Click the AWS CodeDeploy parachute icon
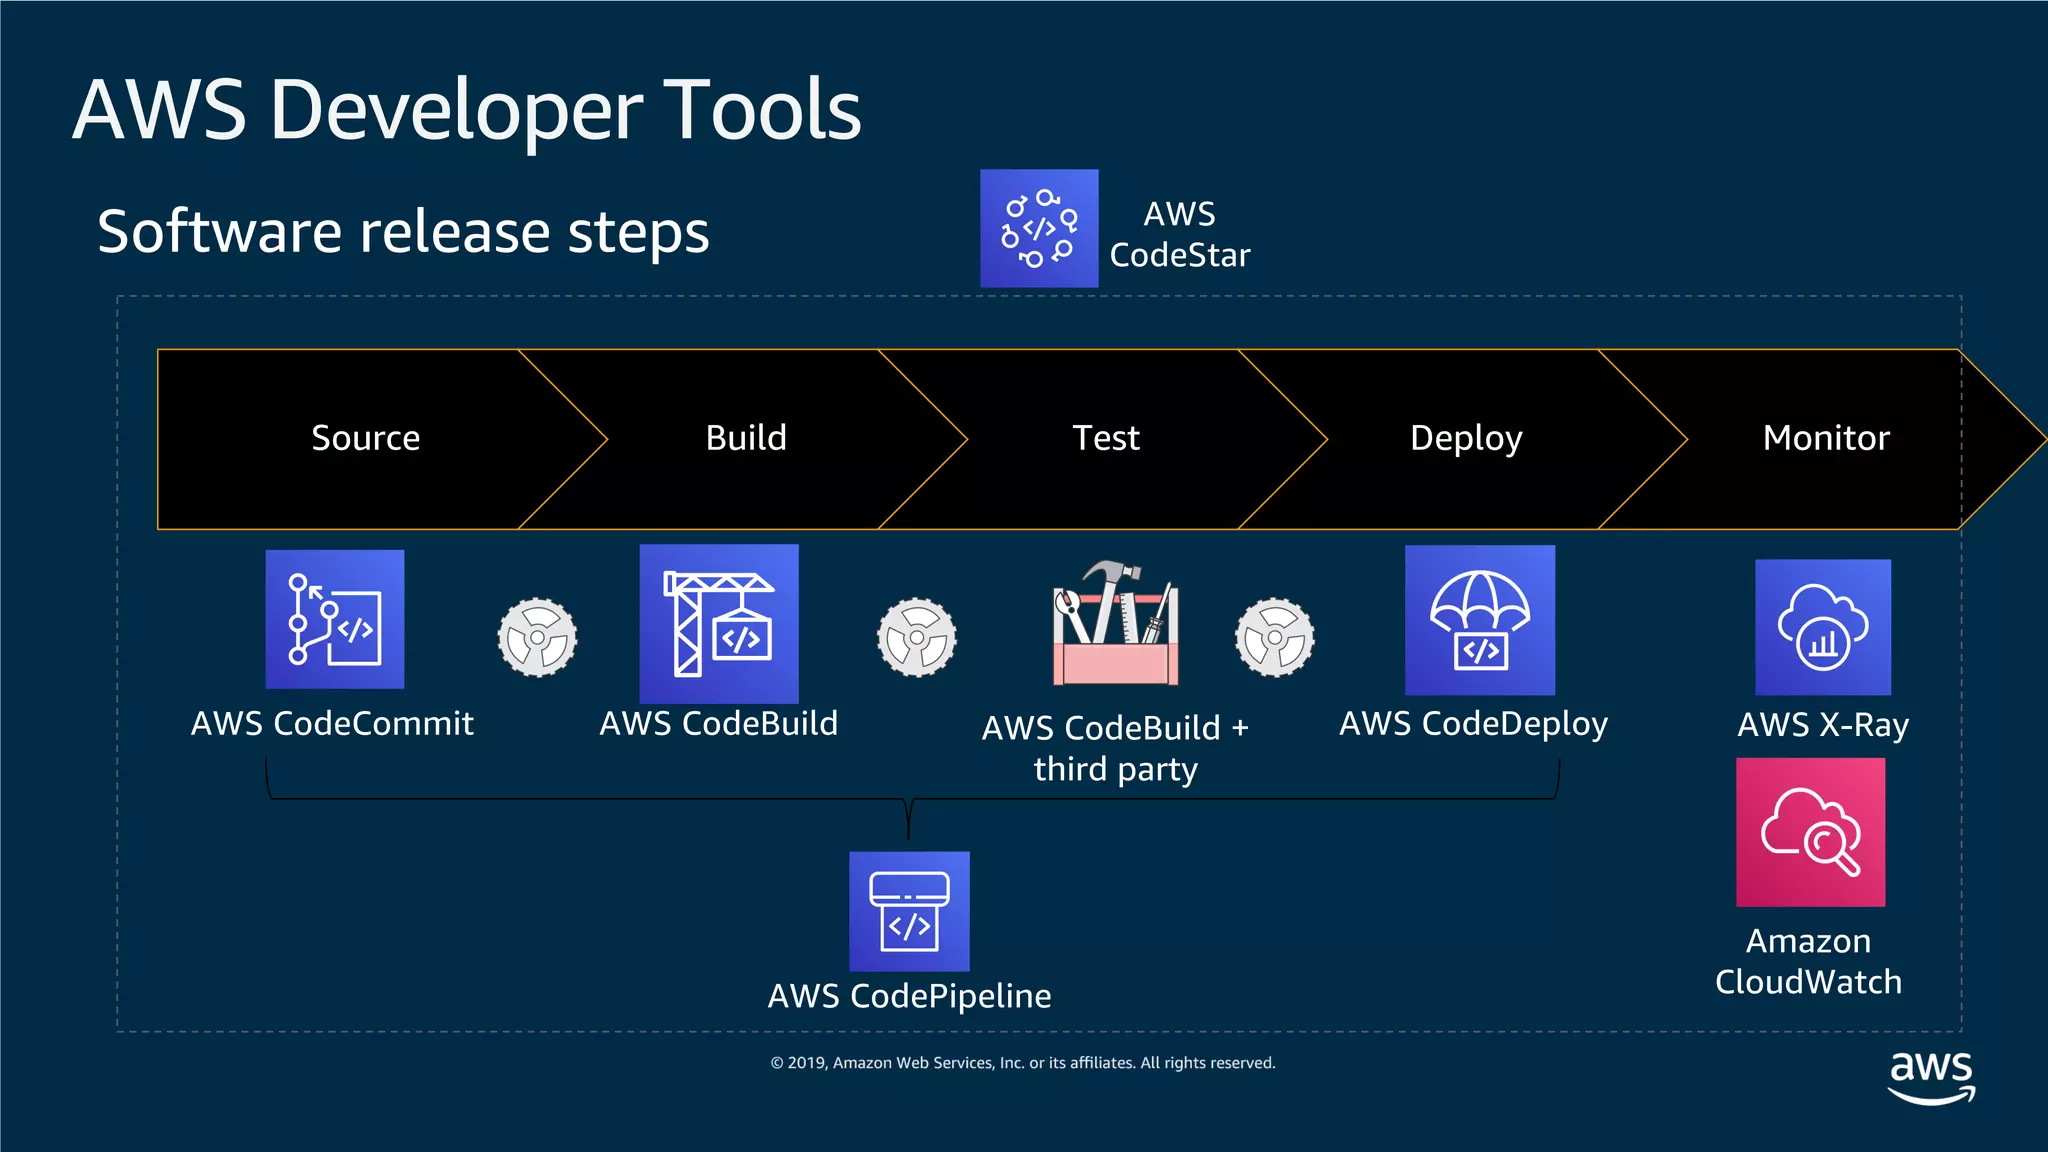 (x=1479, y=620)
